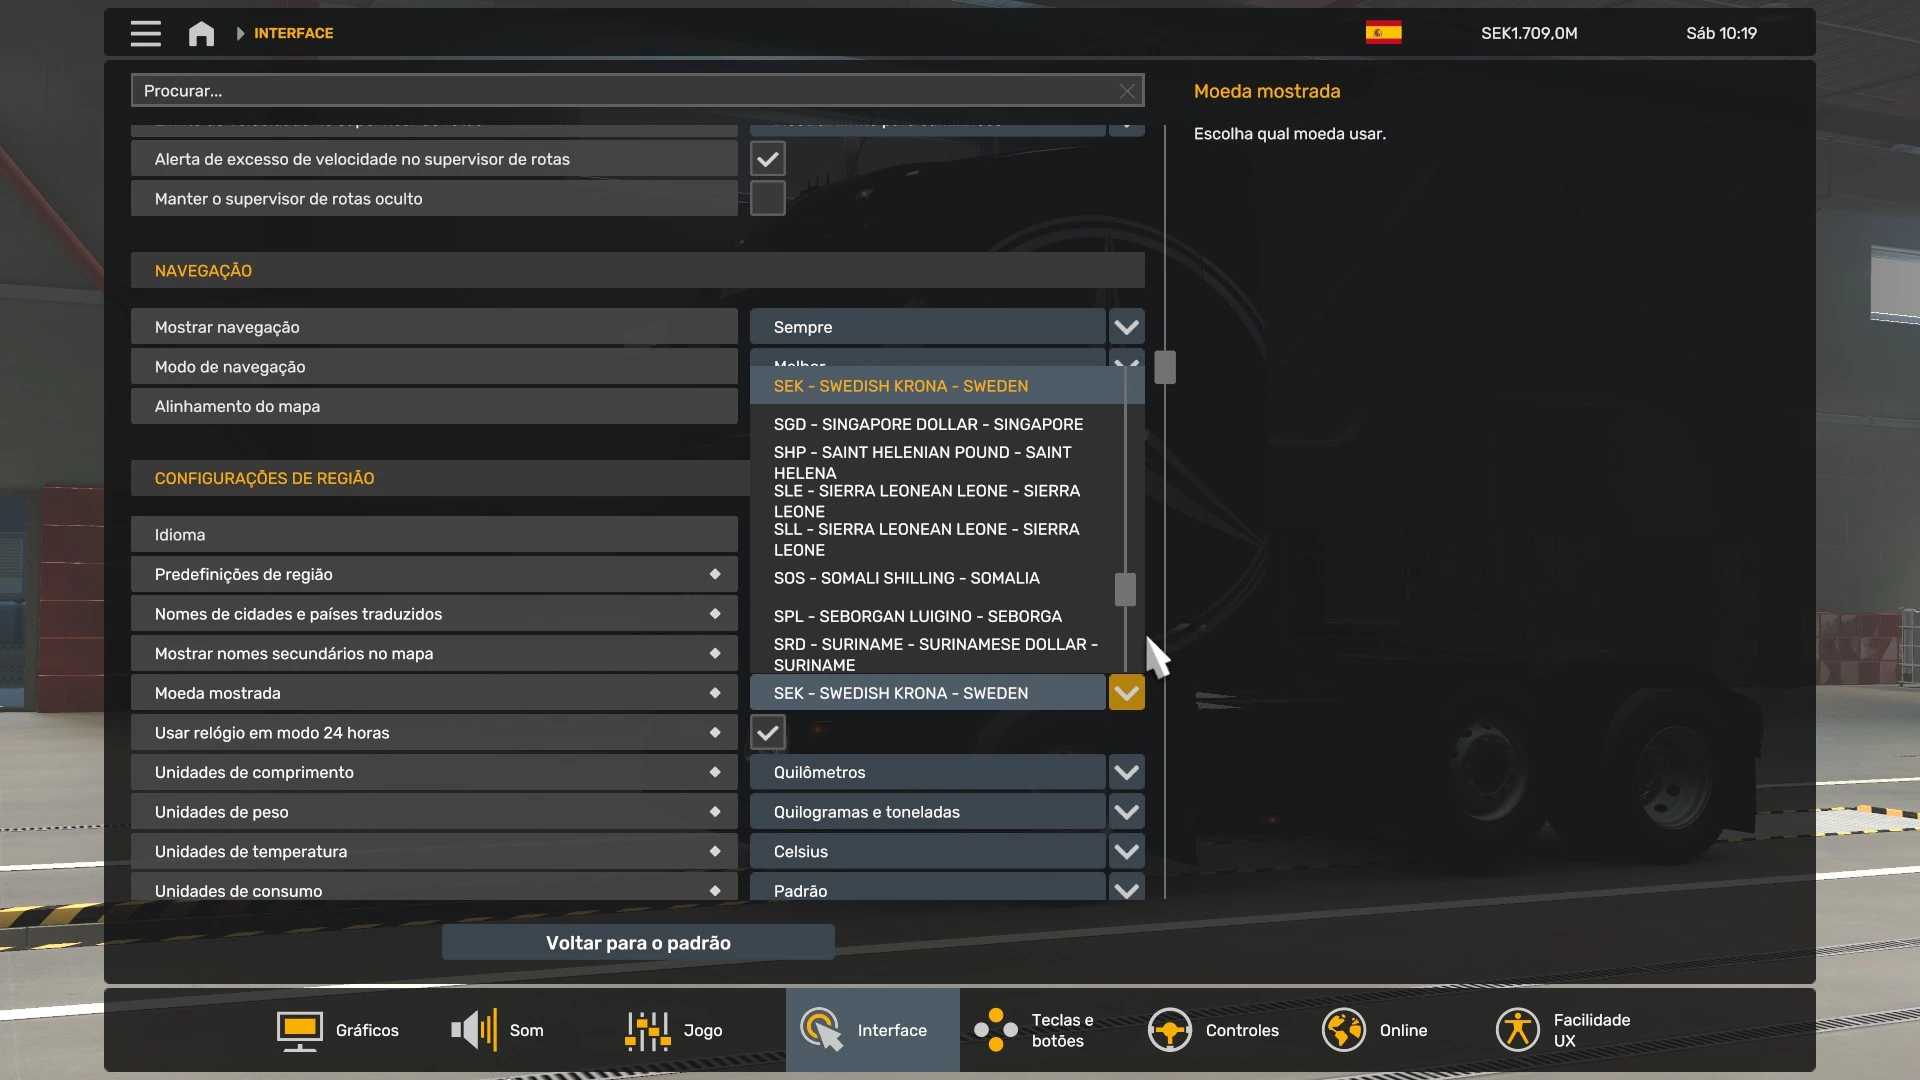Open the hamburger main menu icon
Image resolution: width=1920 pixels, height=1080 pixels.
(145, 33)
